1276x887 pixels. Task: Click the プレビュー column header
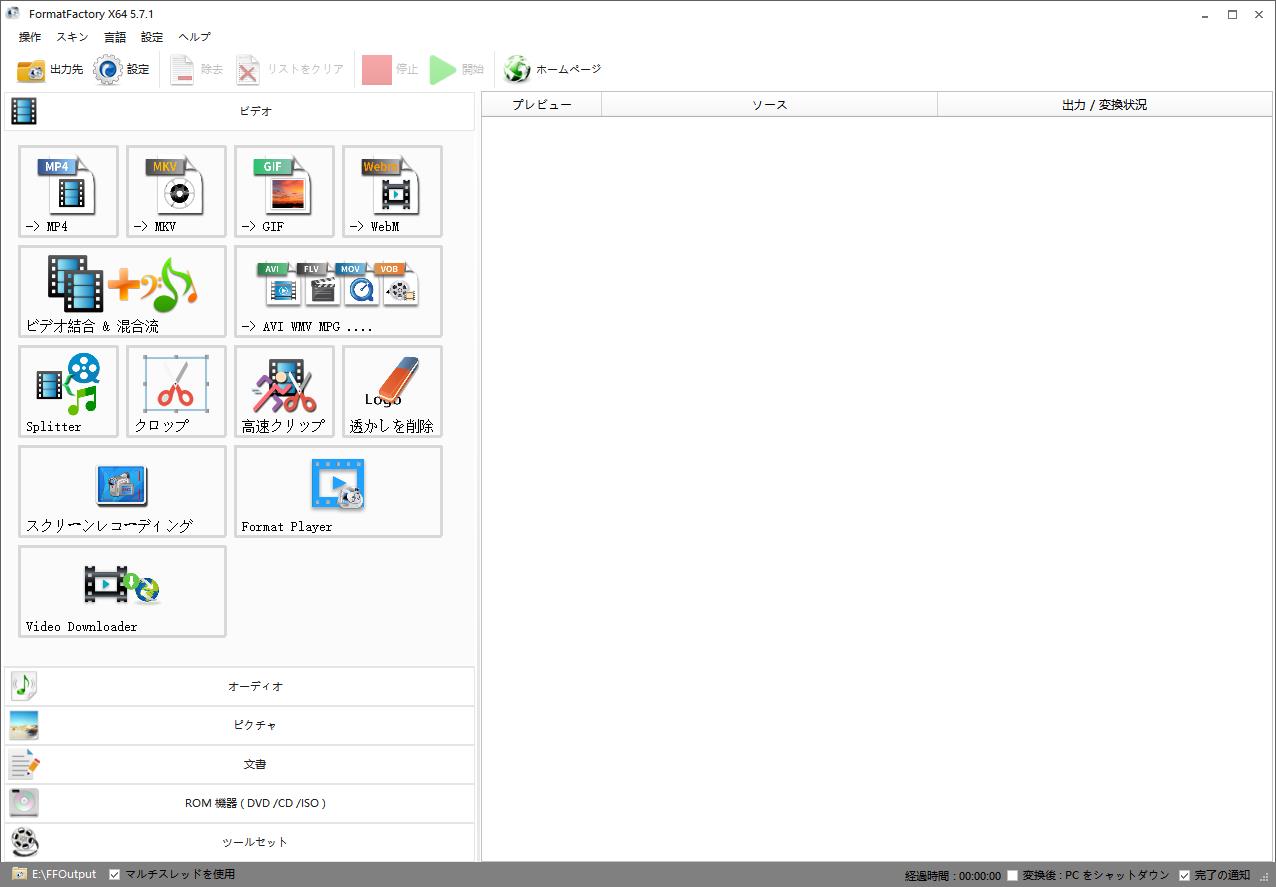541,104
